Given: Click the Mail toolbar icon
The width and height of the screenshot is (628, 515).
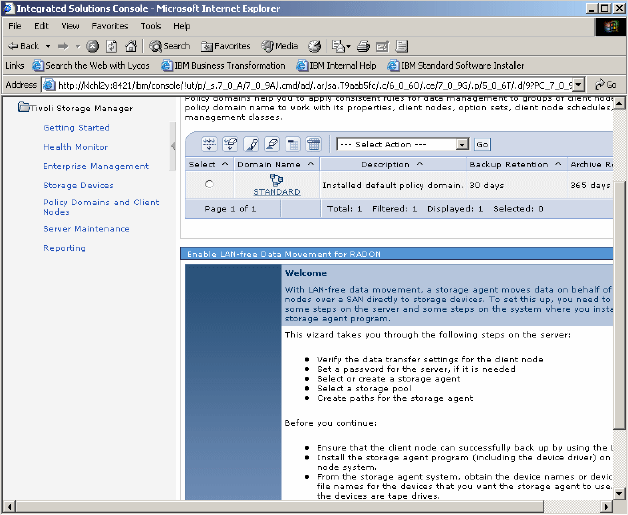Looking at the screenshot, I should 341,46.
